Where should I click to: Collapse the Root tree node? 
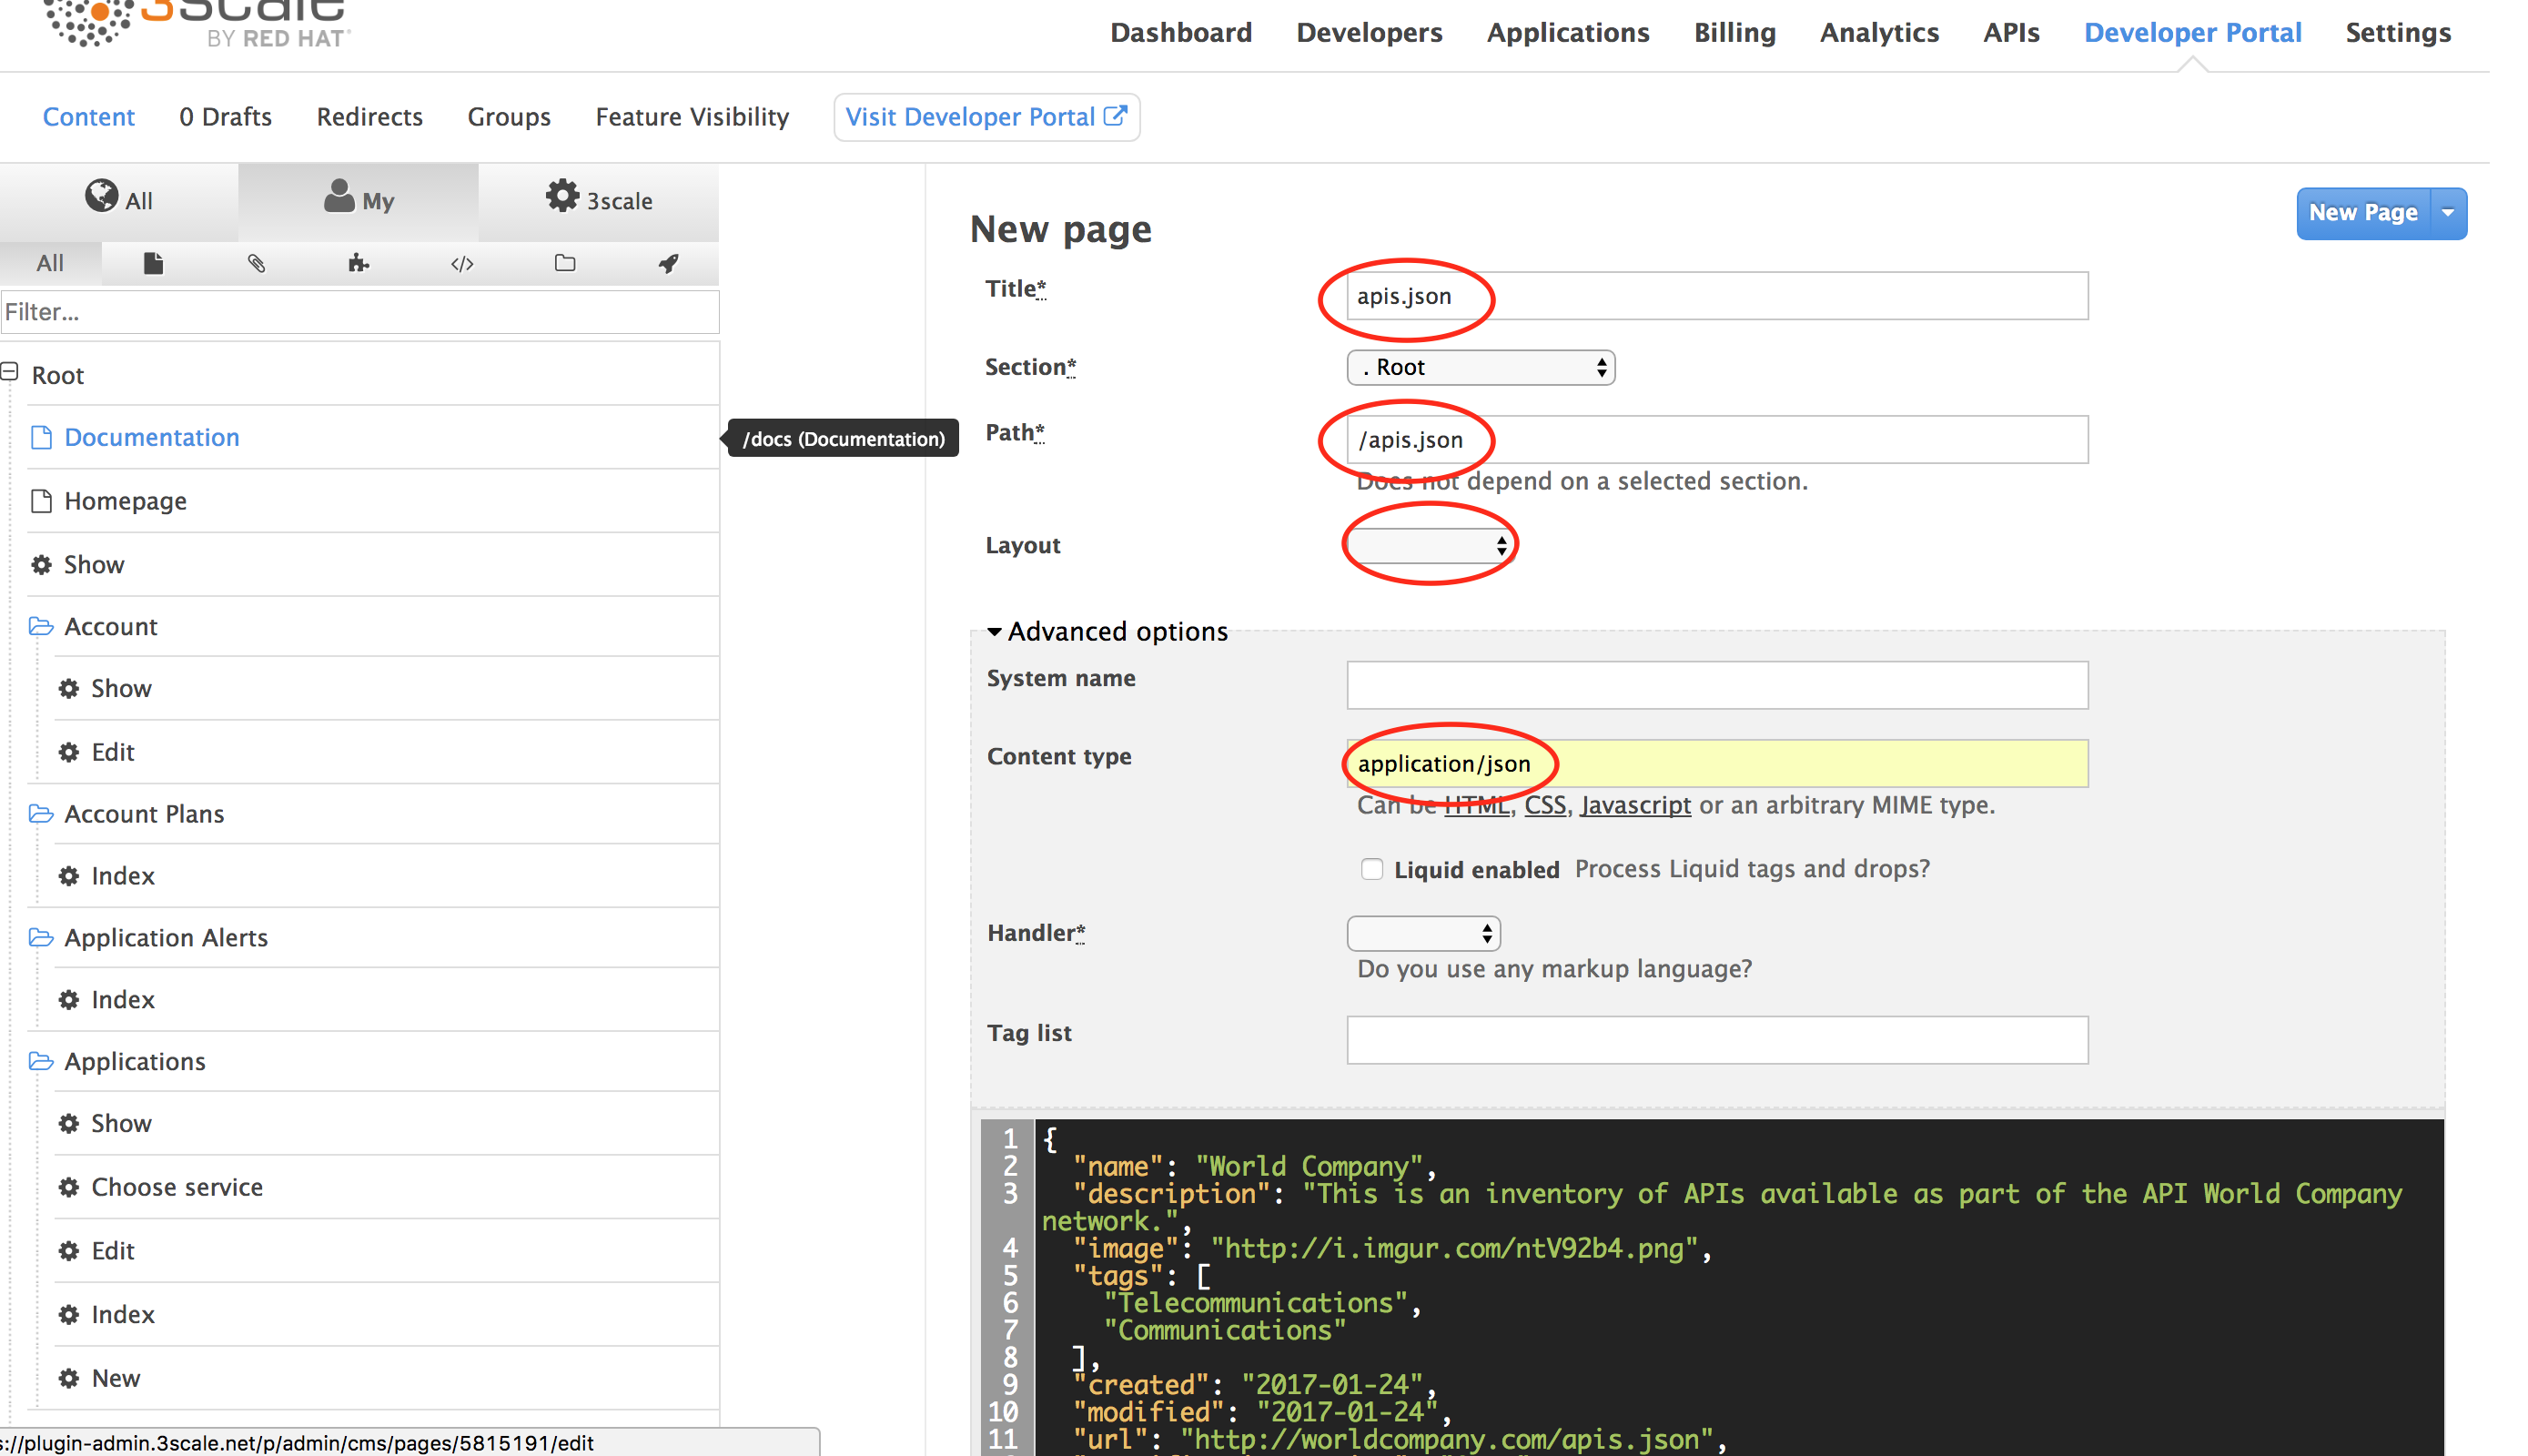pos(10,372)
